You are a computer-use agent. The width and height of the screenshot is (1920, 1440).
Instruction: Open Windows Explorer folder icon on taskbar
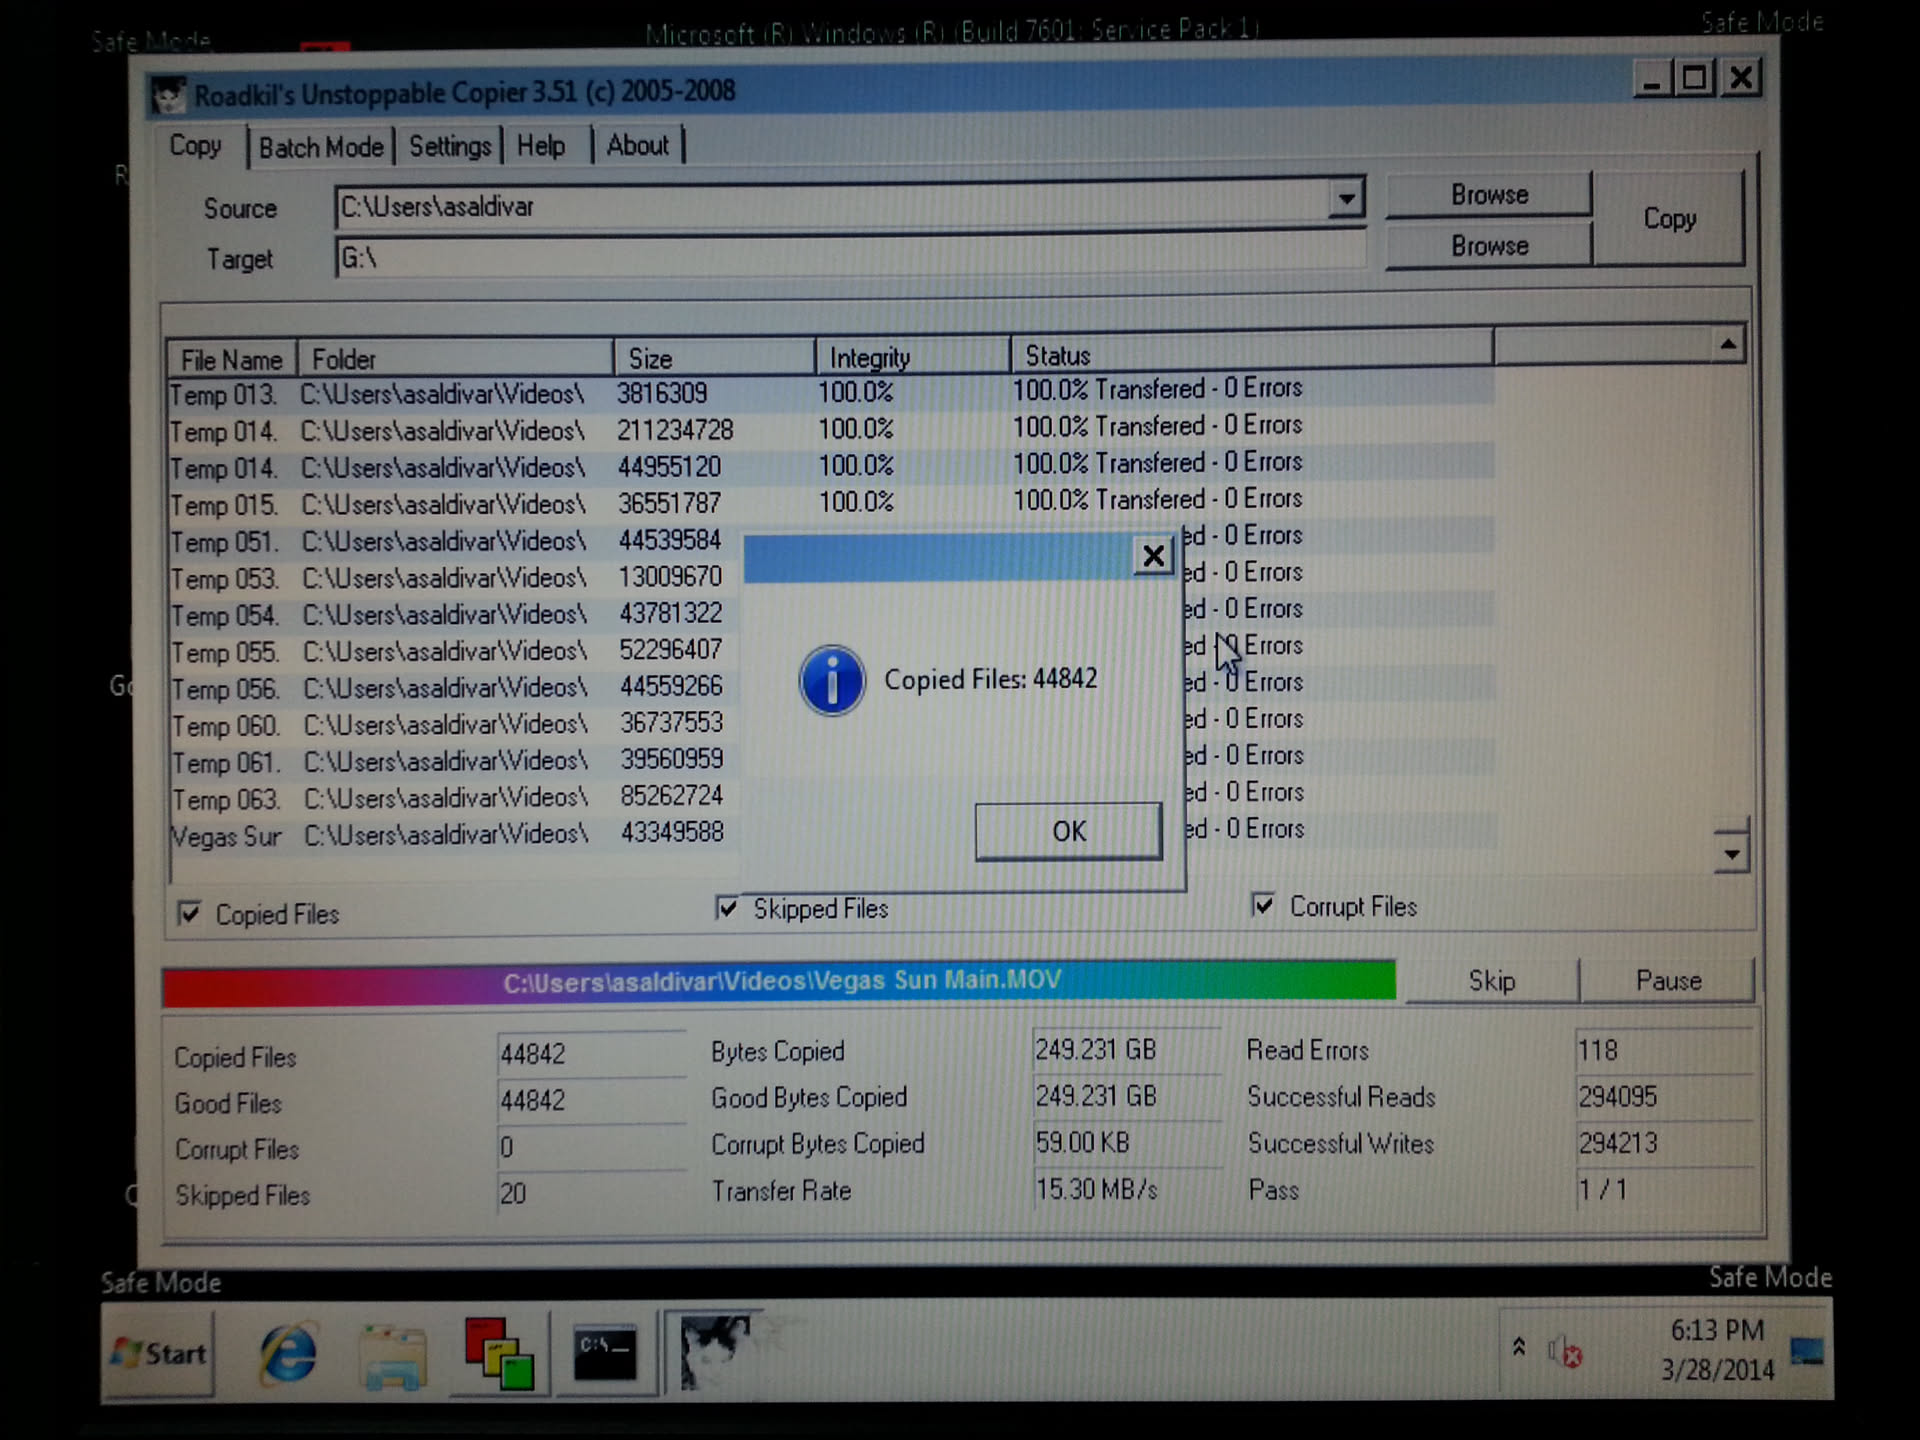(394, 1357)
